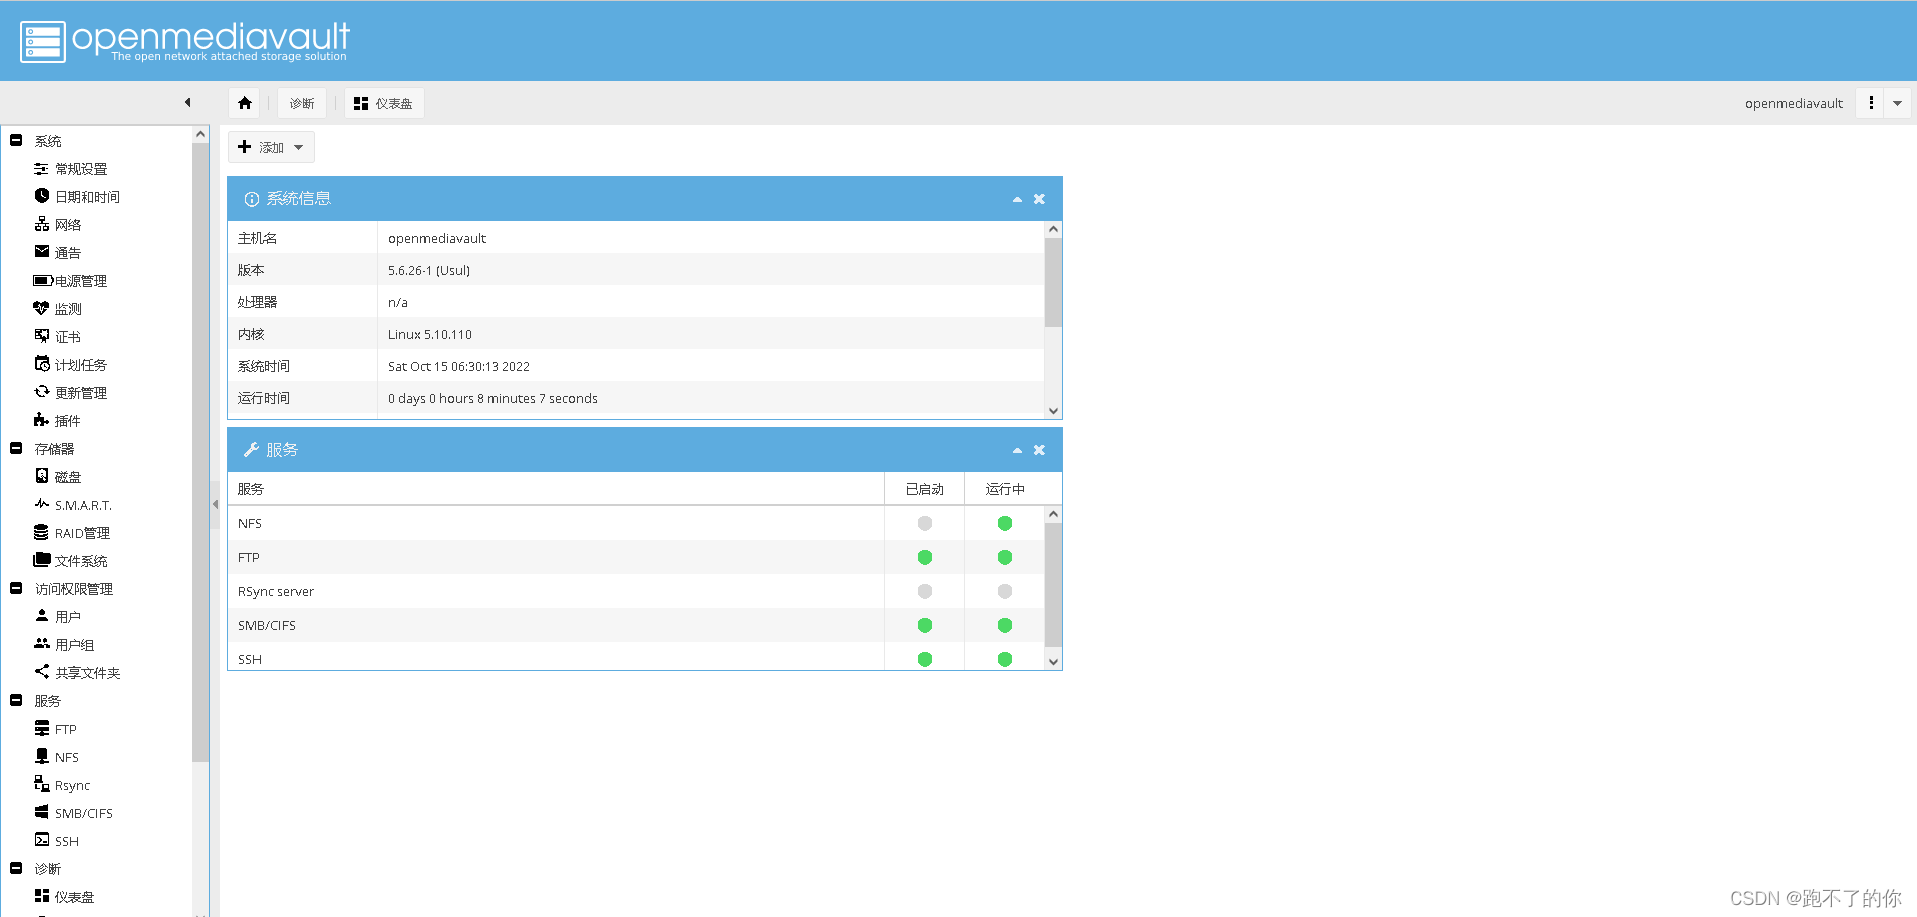This screenshot has height=917, width=1917.
Task: Click SMB/CIFS 已启动 status indicator
Action: point(925,625)
